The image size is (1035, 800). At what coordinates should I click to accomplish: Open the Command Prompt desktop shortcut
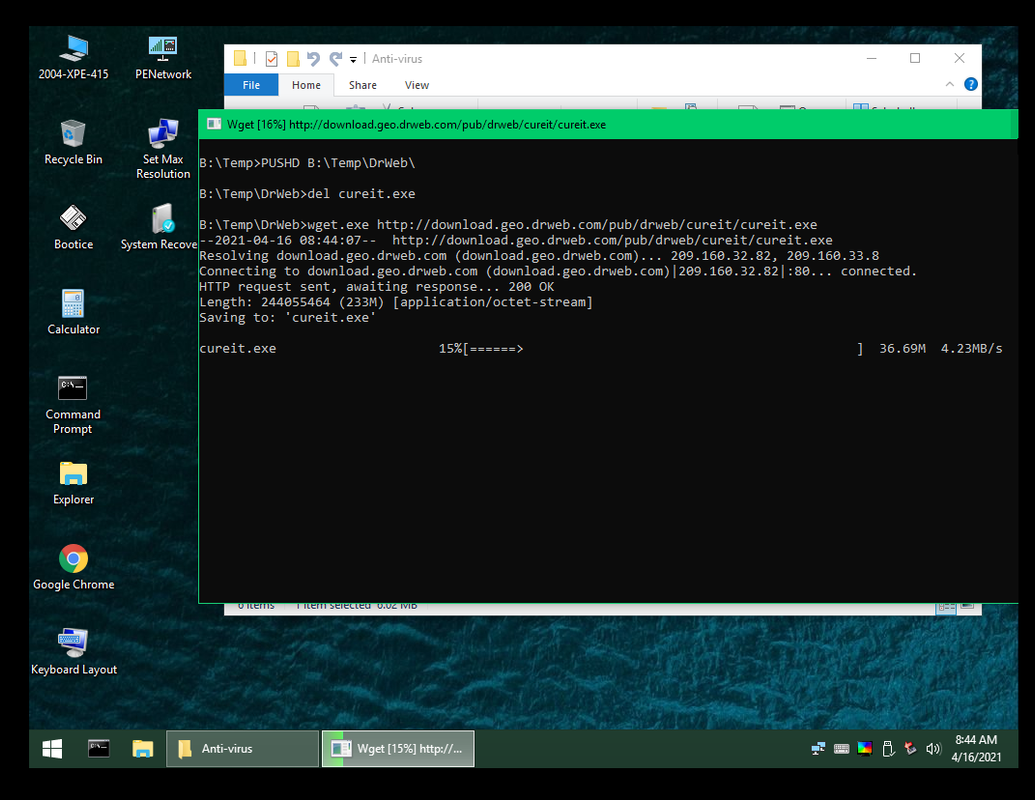click(x=73, y=404)
